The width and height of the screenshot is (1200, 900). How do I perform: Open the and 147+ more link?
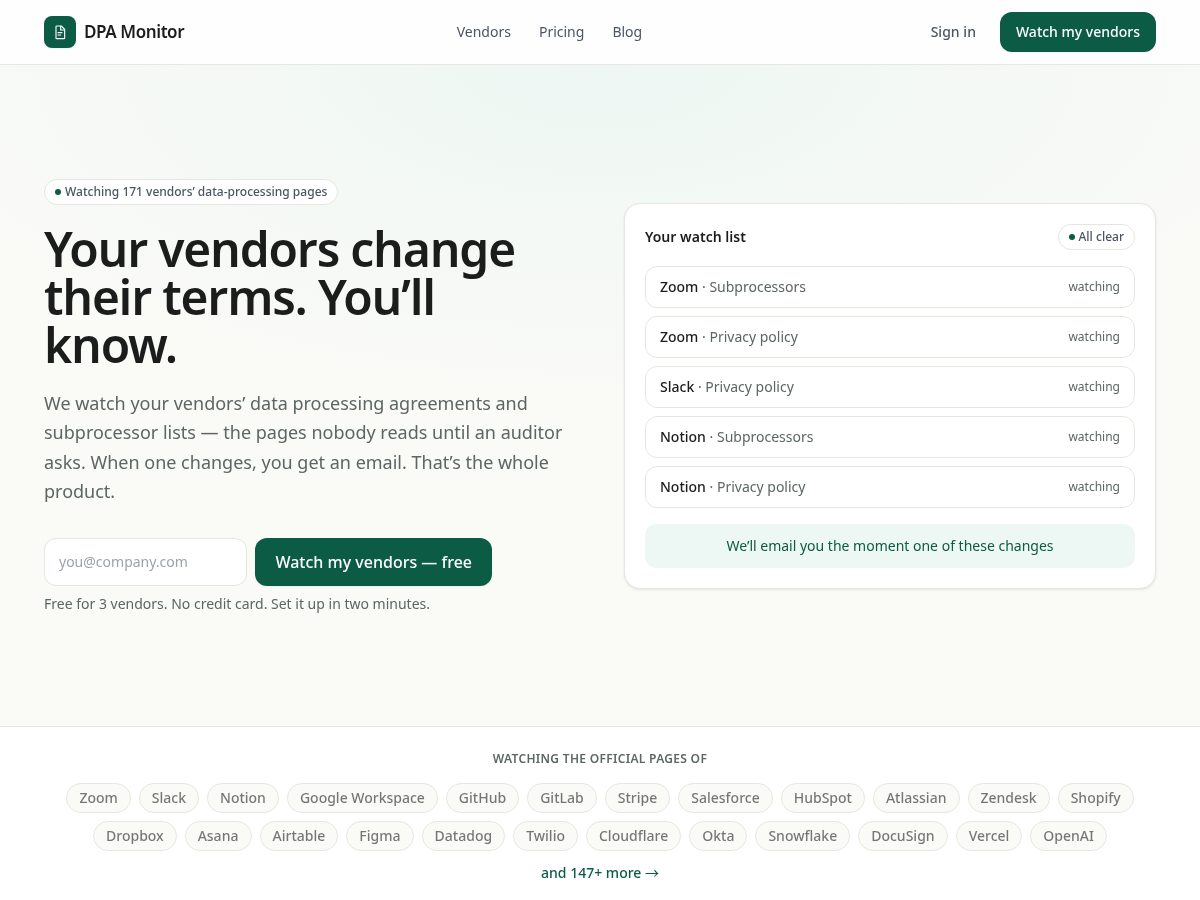pyautogui.click(x=600, y=873)
